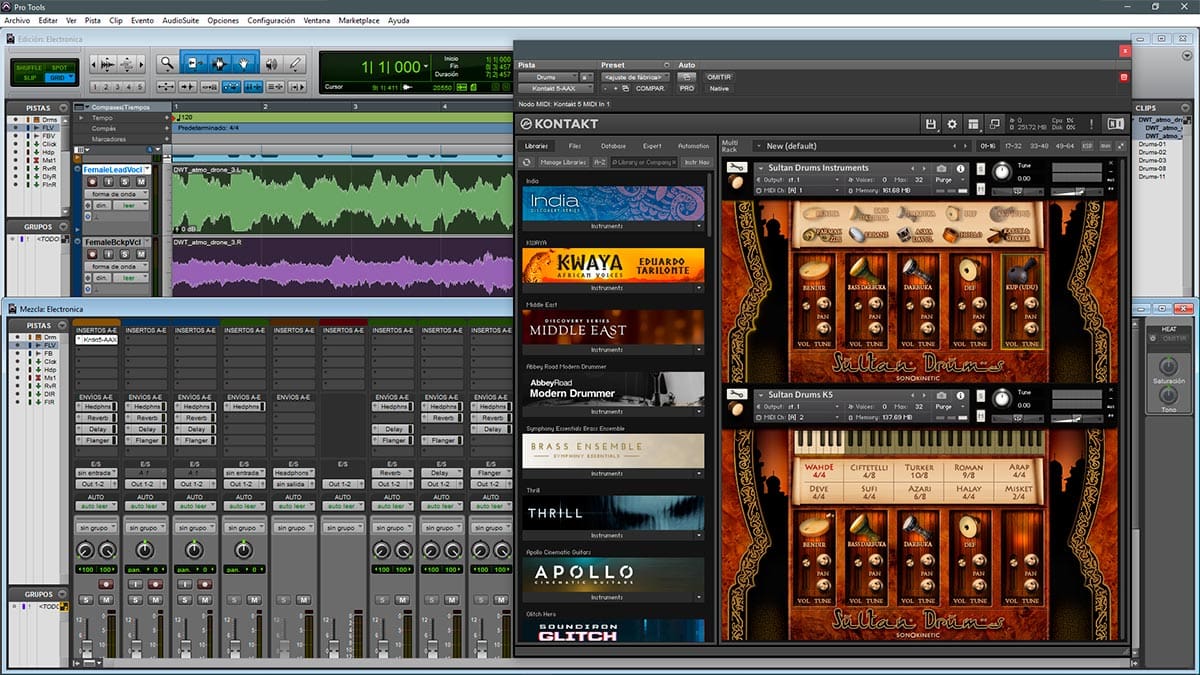This screenshot has height=675, width=1200.
Task: Click info icon on Sultan Drums K5
Action: tap(961, 394)
